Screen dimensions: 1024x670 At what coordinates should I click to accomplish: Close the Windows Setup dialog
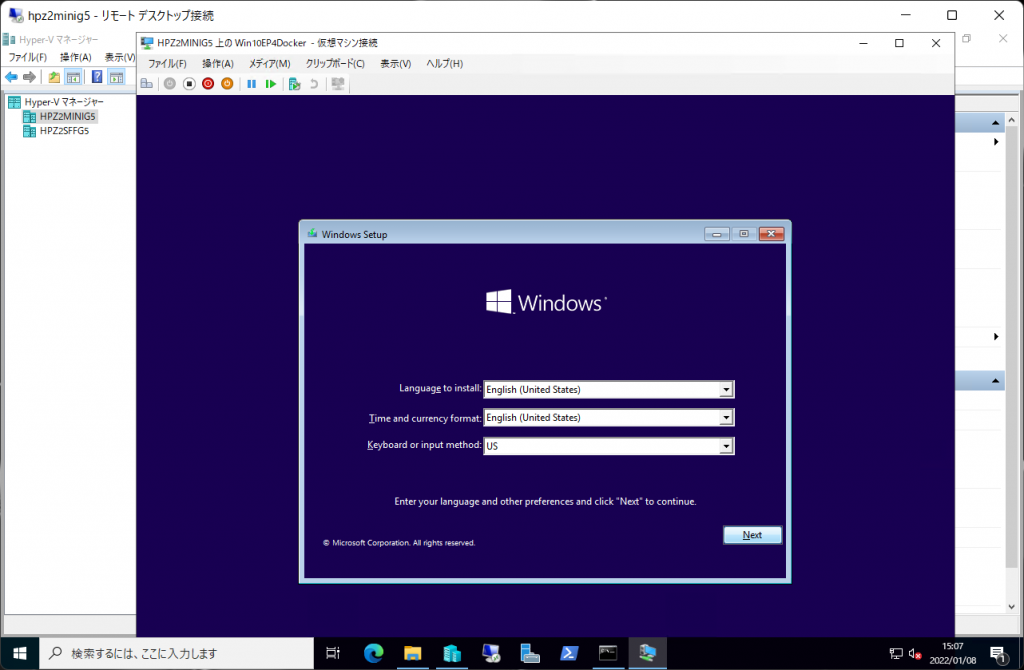click(771, 234)
